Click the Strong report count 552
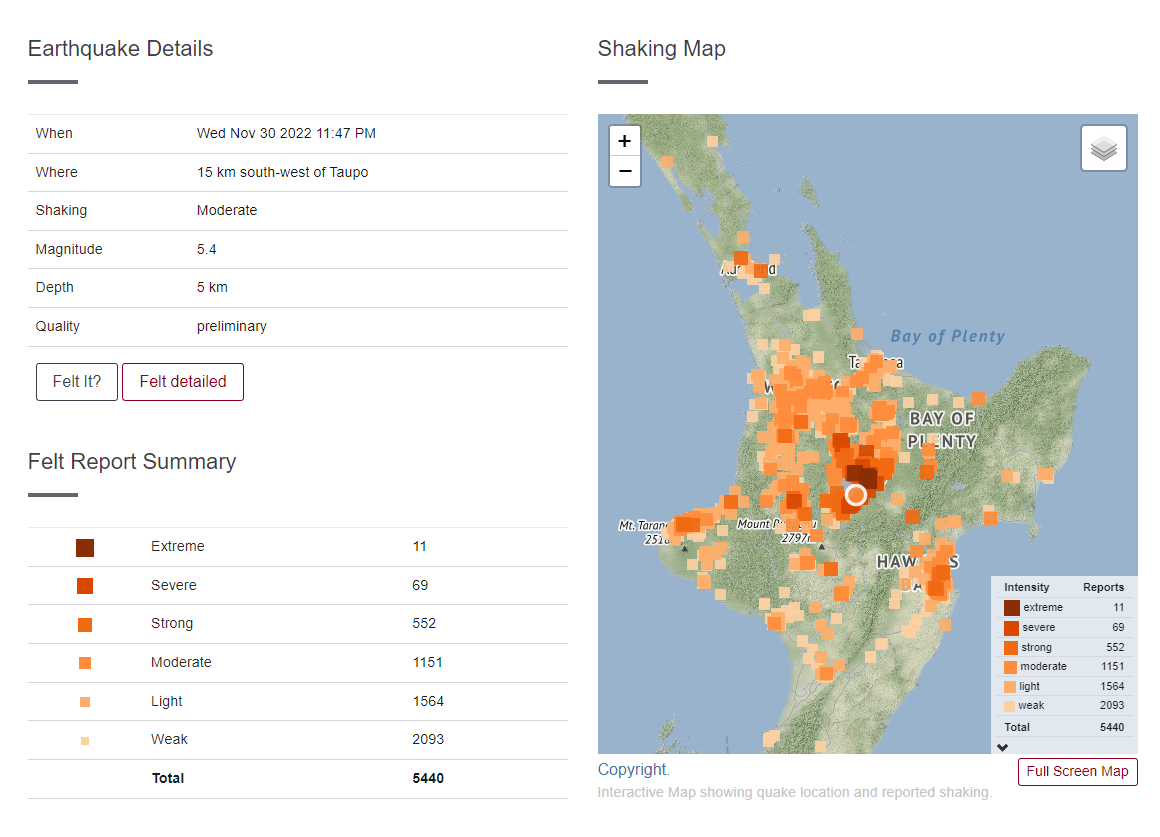The width and height of the screenshot is (1160, 837). tap(424, 623)
